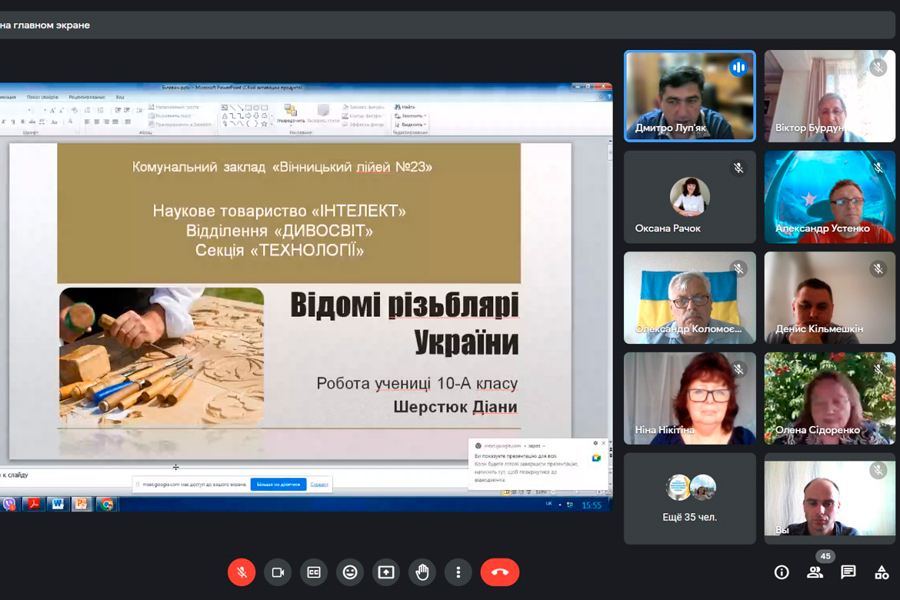
Task: Click muted mic icon on Віктор Бурдун tile
Action: (x=878, y=68)
